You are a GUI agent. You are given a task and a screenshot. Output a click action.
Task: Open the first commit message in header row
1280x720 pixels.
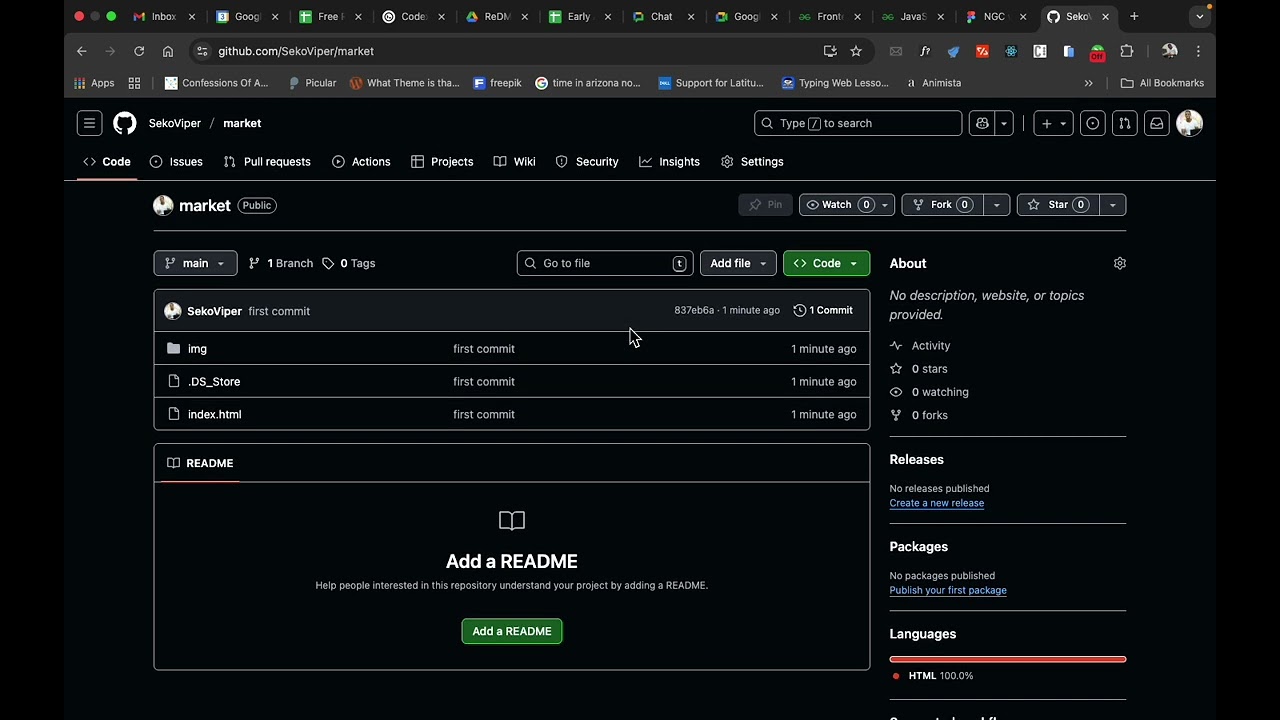(x=279, y=311)
